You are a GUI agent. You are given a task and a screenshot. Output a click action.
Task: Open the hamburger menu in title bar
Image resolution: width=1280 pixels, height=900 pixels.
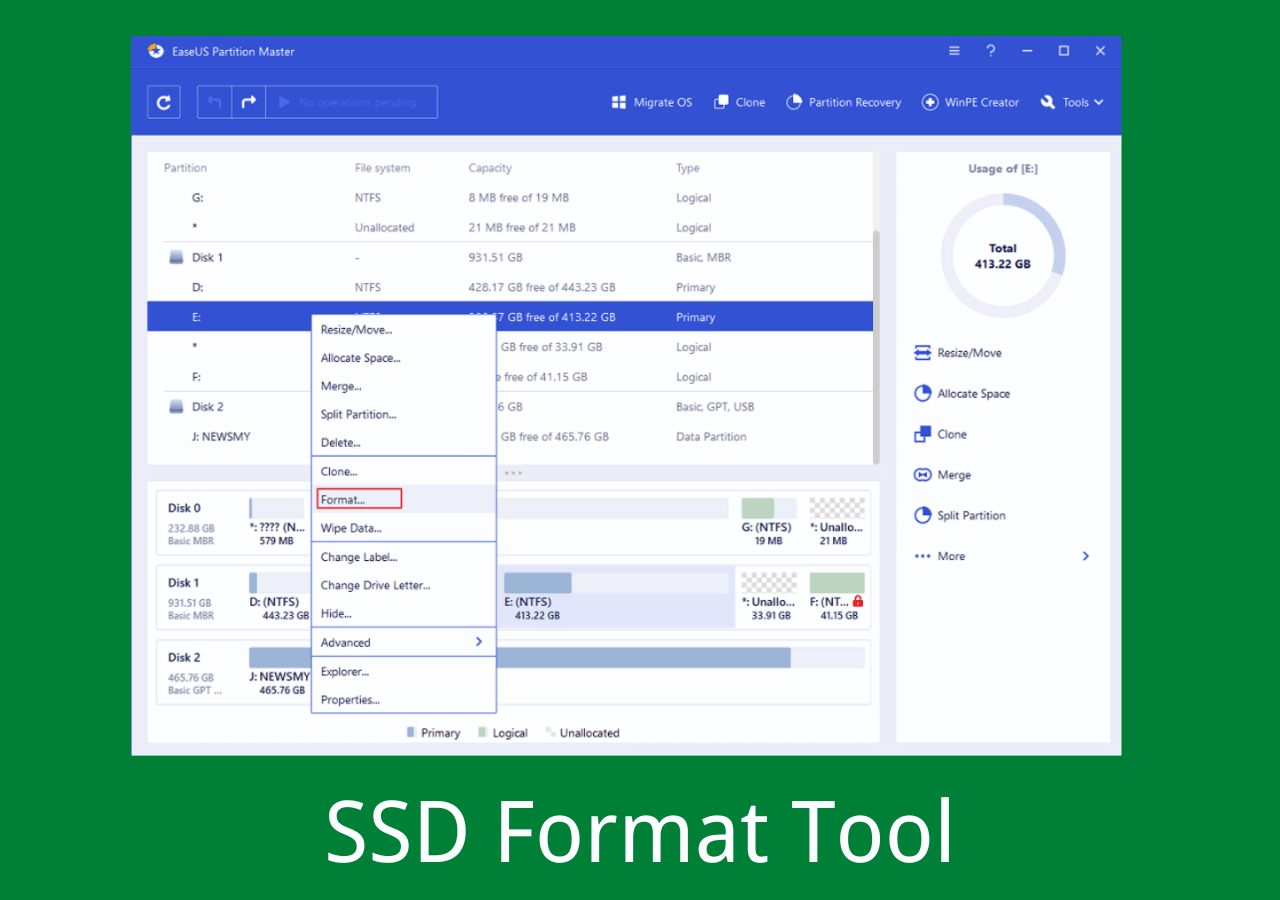click(x=954, y=51)
